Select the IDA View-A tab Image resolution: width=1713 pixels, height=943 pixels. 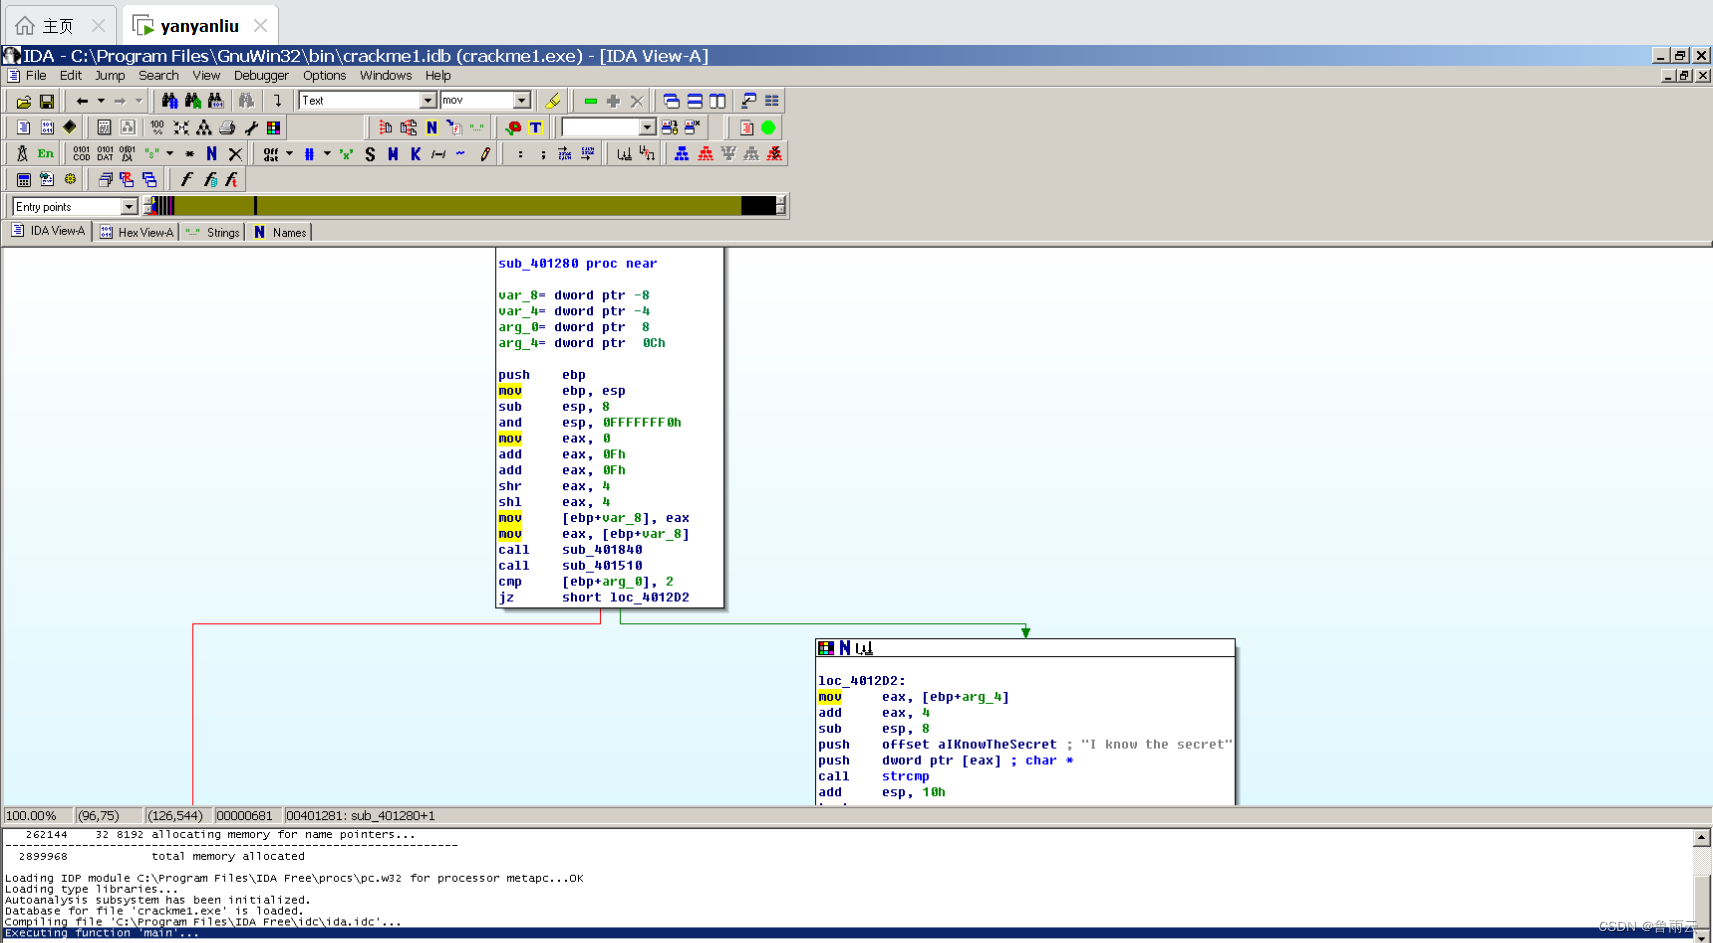click(x=48, y=231)
